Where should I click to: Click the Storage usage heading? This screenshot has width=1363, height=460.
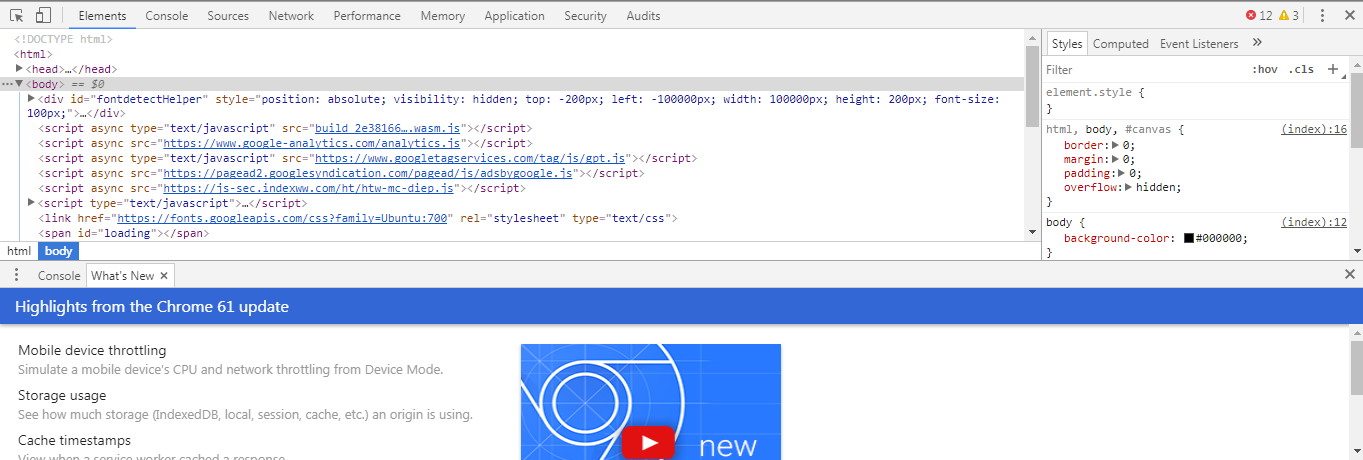(62, 396)
